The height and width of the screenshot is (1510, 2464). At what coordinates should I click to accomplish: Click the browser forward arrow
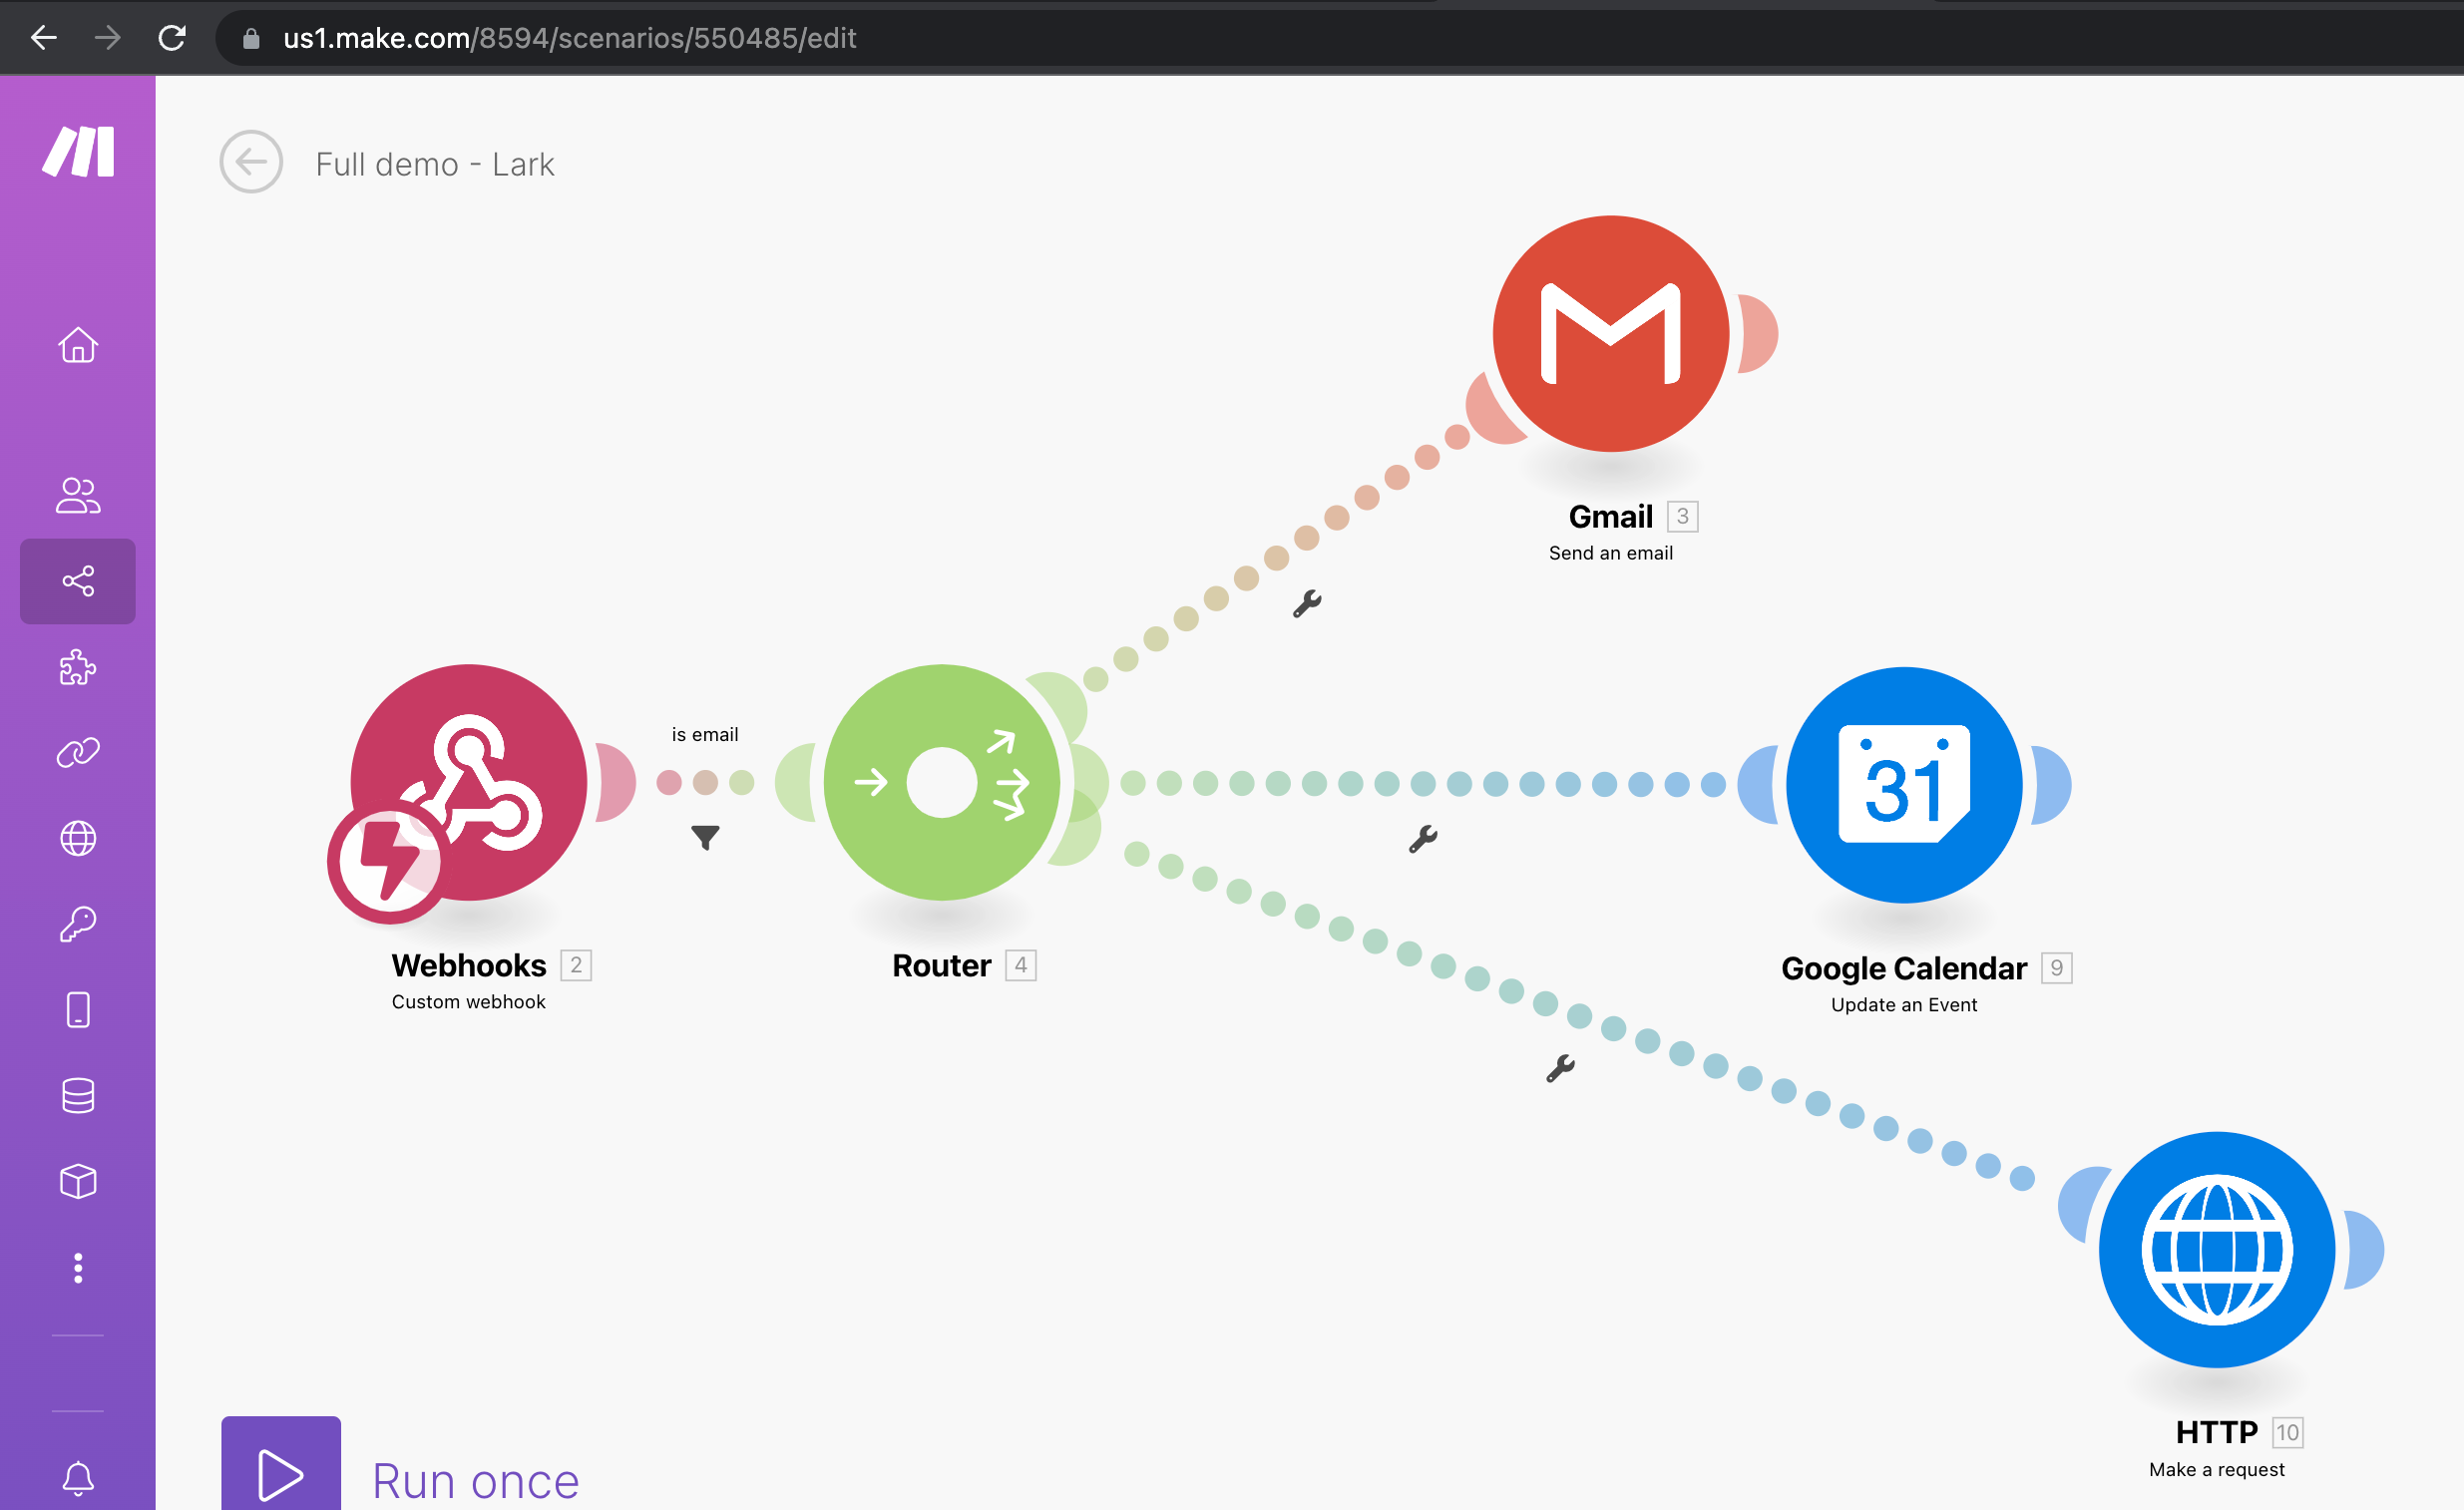tap(108, 38)
